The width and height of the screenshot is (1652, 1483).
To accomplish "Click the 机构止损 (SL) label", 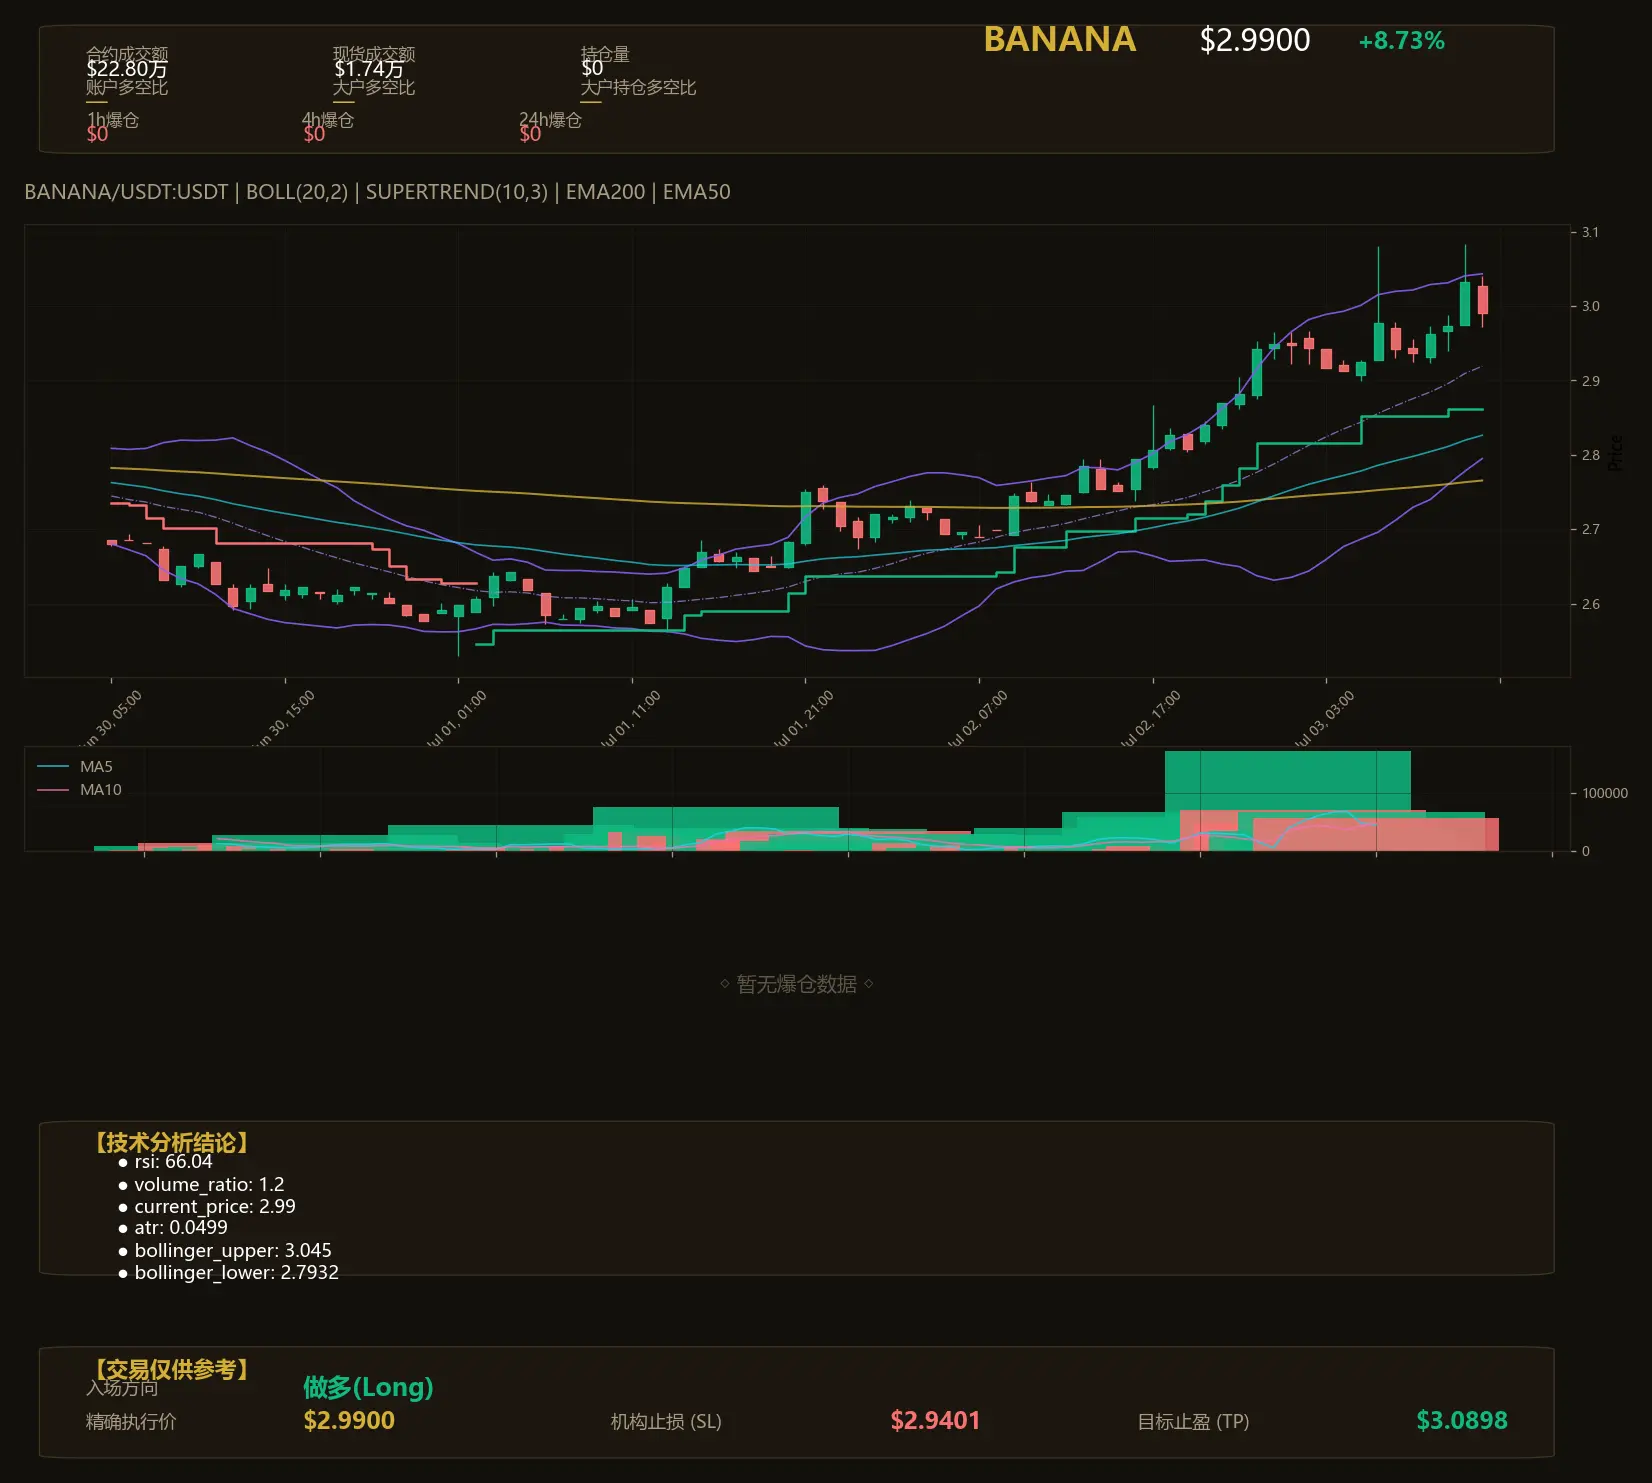I will [x=666, y=1422].
